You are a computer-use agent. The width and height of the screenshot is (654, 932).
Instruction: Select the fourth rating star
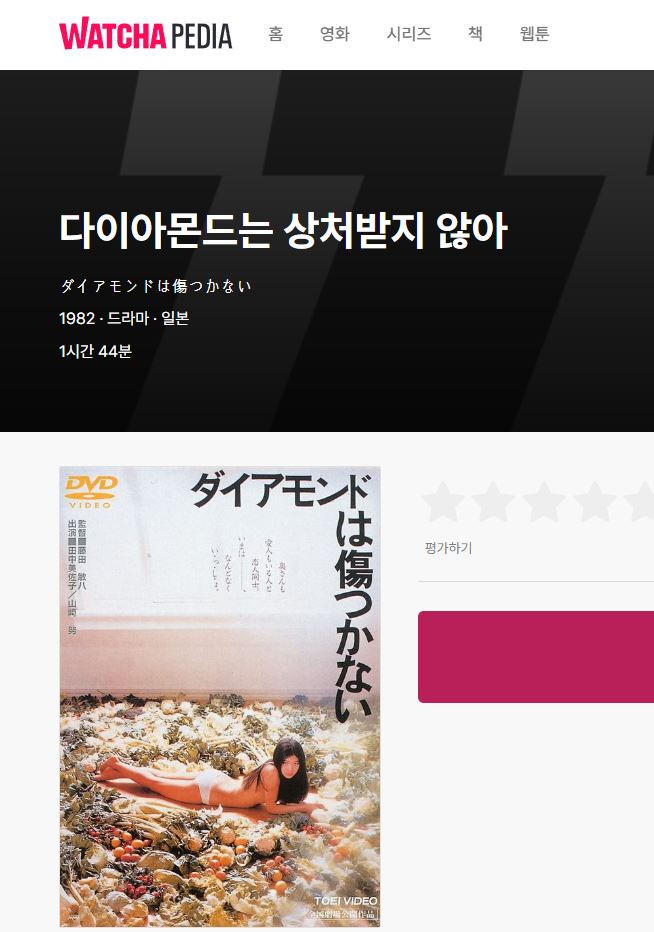[595, 502]
